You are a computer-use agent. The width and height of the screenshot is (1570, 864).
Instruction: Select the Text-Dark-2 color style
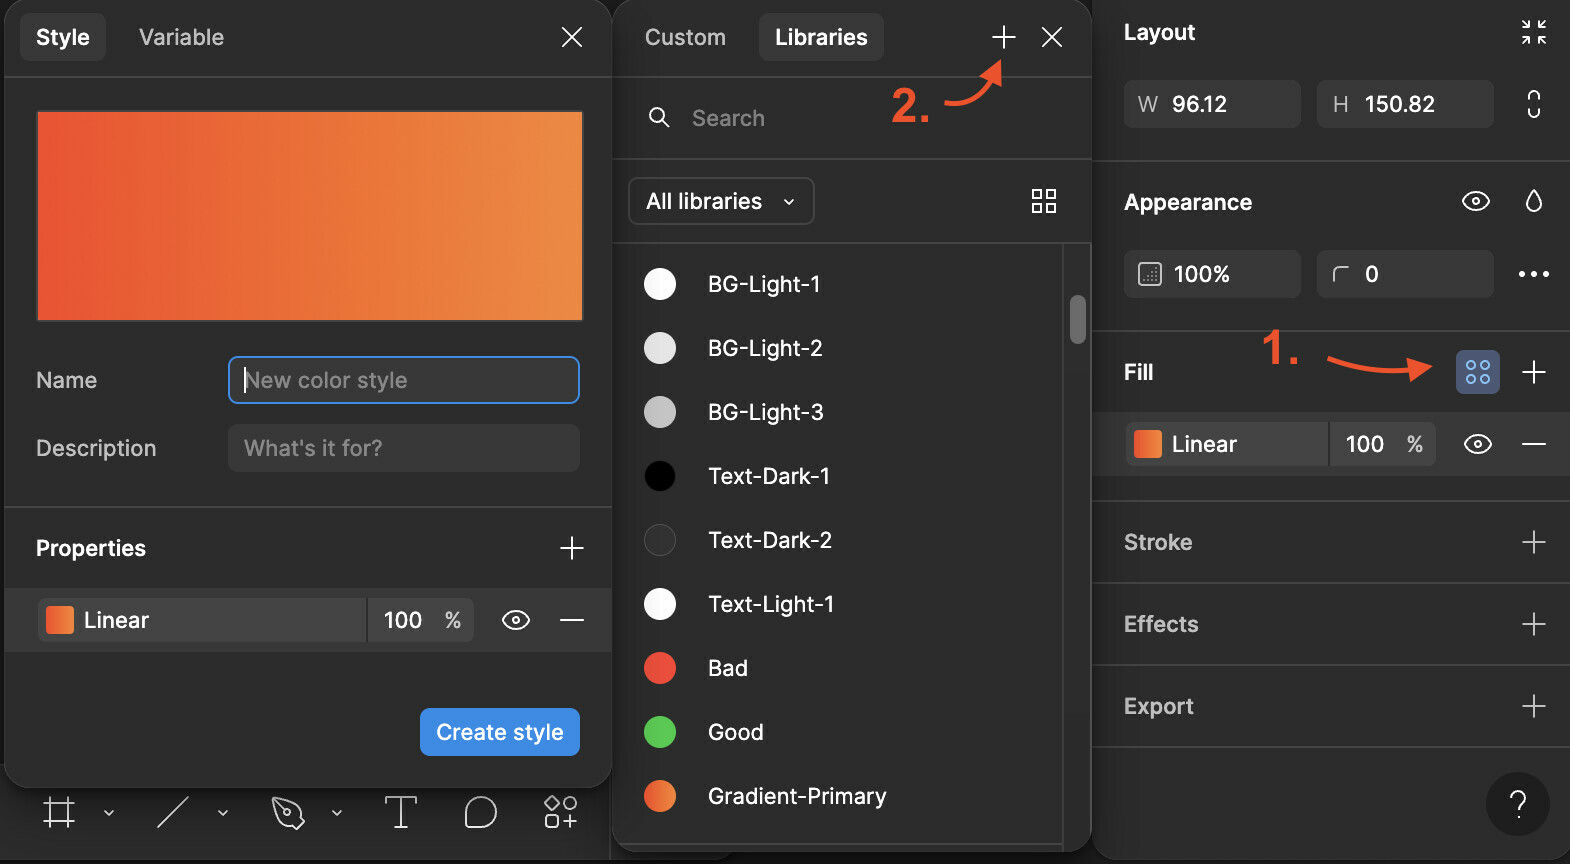(838, 540)
